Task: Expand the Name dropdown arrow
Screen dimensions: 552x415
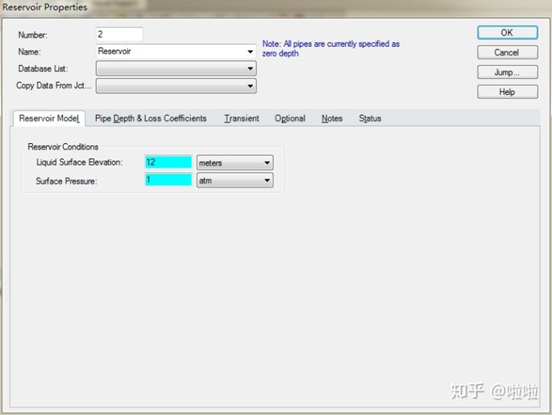Action: (x=250, y=51)
